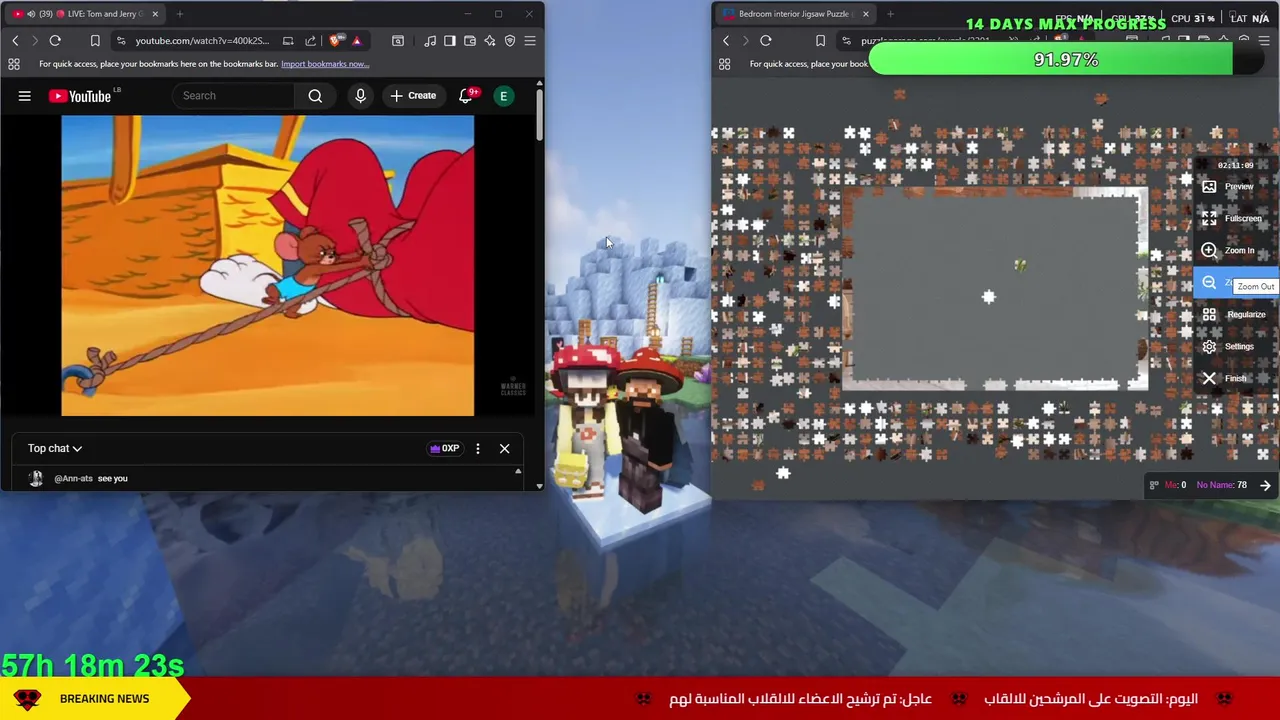Bookmark the YouTube page

pos(95,41)
